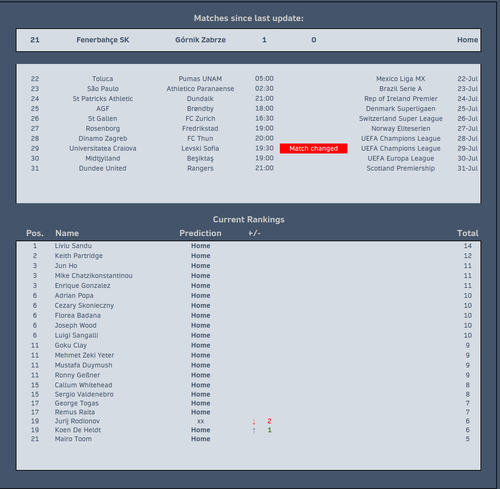Image resolution: width=500 pixels, height=489 pixels.
Task: Select 'Rosenborg' team
Action: pyautogui.click(x=103, y=129)
